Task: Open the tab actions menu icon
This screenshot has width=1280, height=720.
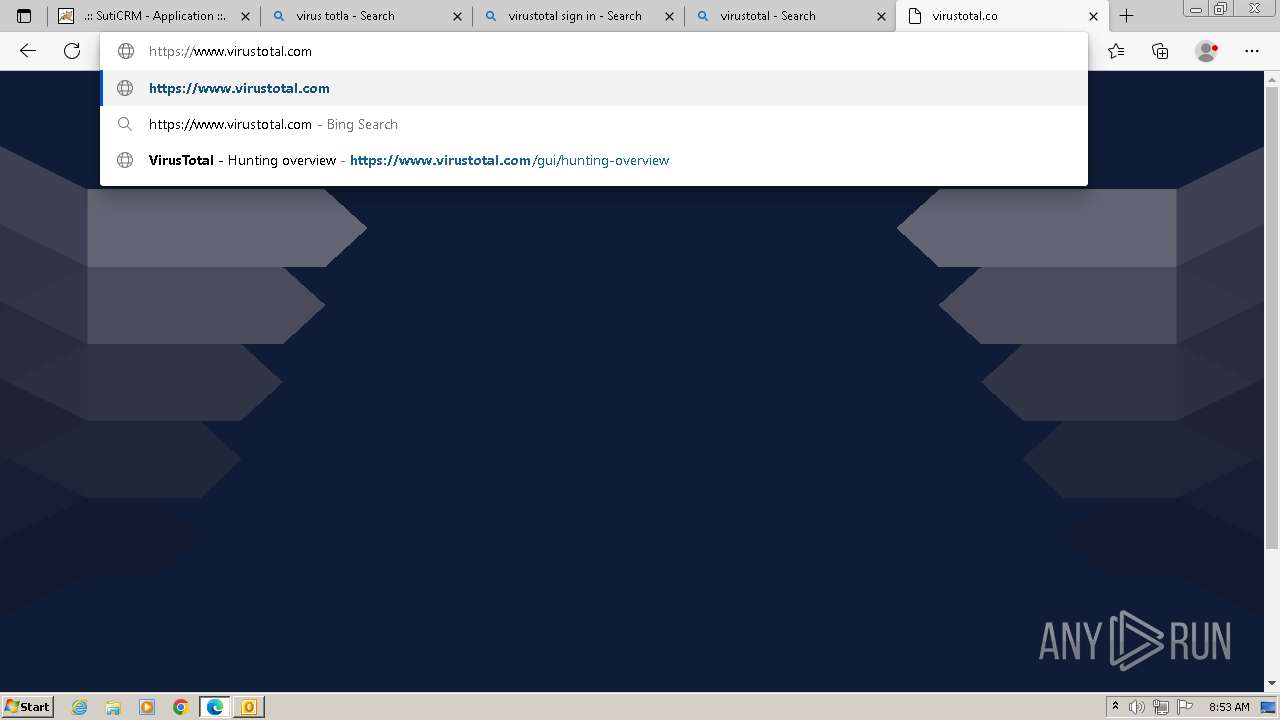Action: (24, 16)
